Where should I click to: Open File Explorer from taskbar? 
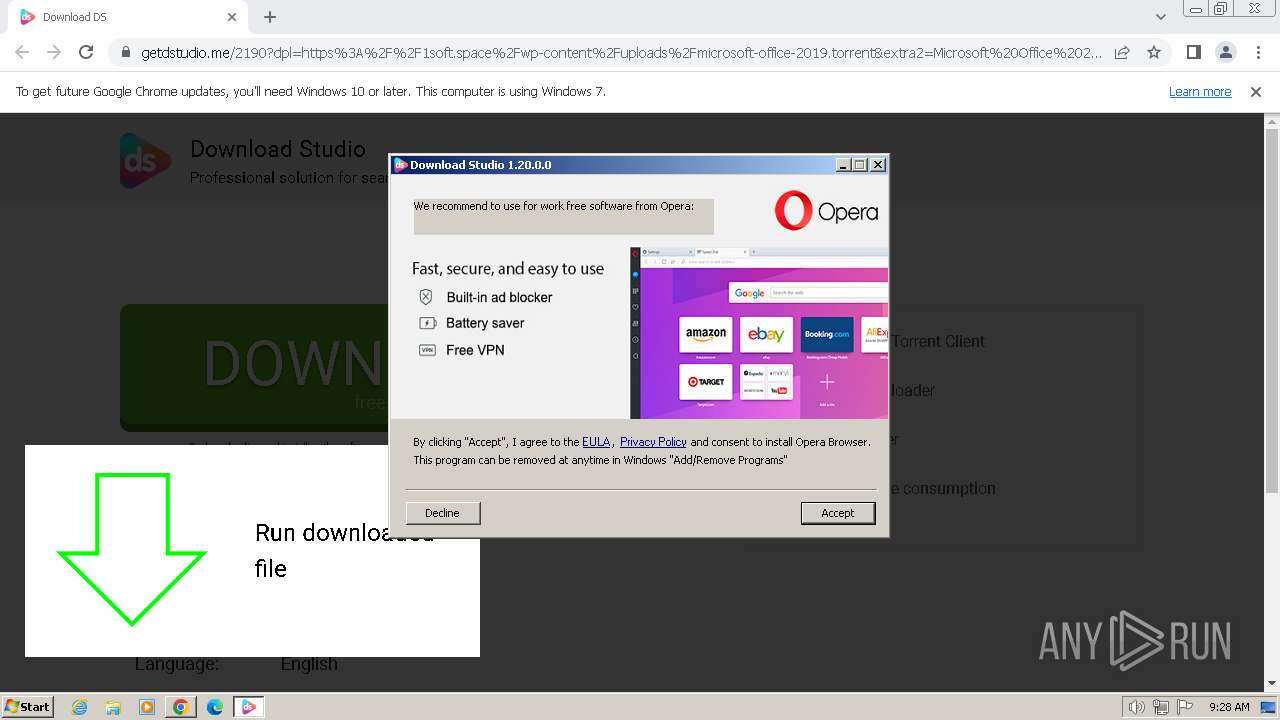113,707
